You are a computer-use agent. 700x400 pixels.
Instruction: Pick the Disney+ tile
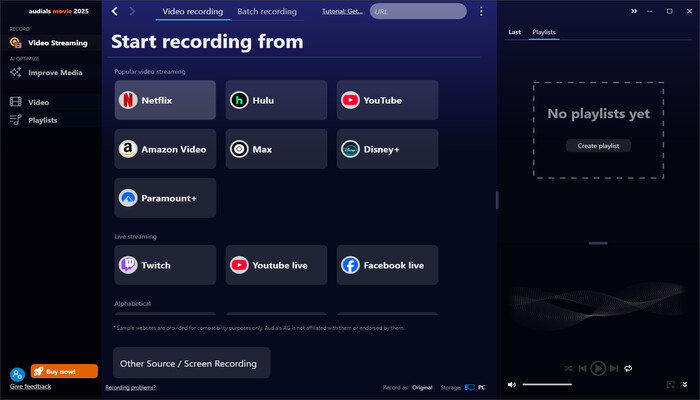pos(388,149)
